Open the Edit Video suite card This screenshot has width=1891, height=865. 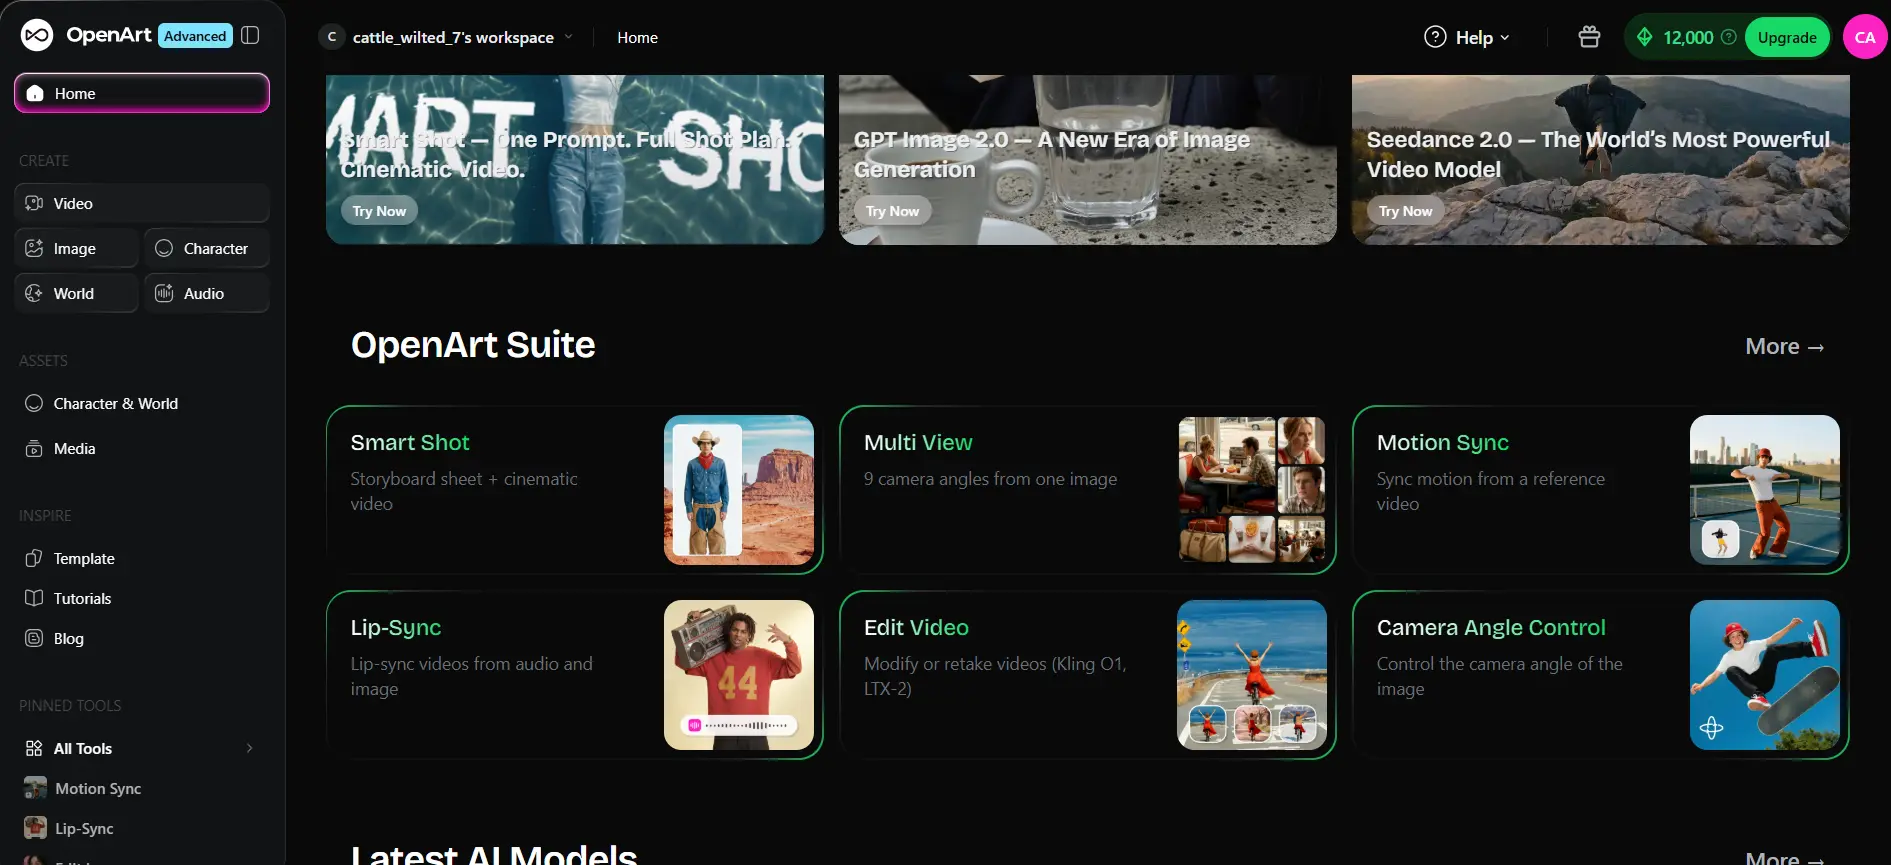coord(1087,675)
